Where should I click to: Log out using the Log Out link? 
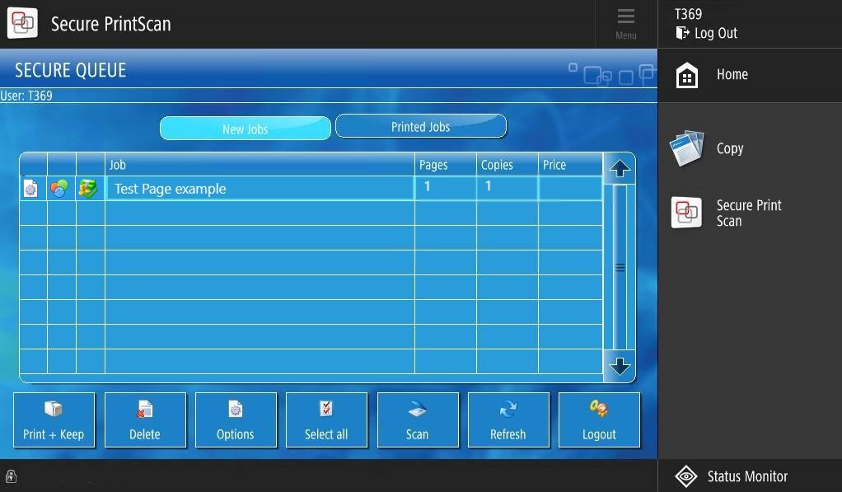click(707, 33)
